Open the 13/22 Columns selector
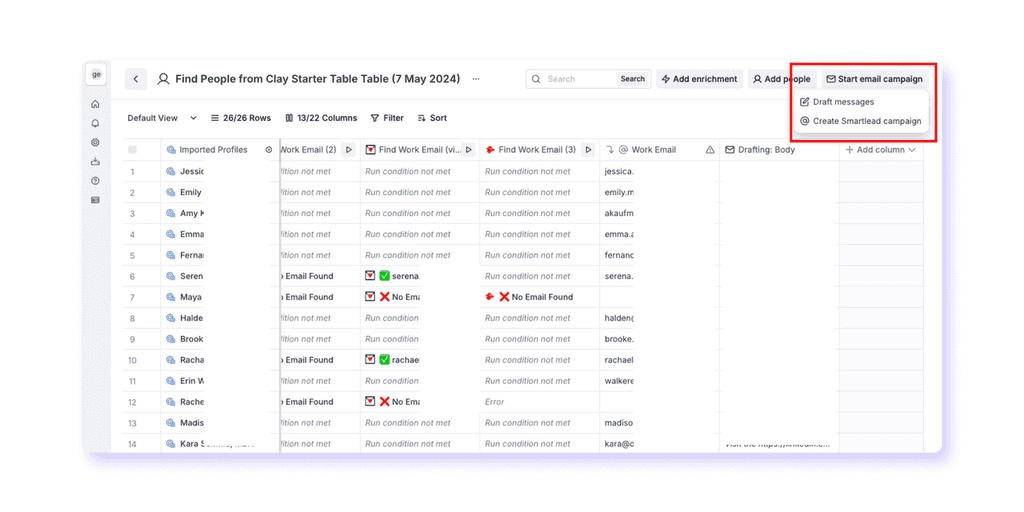Image resolution: width=1024 pixels, height=512 pixels. point(321,118)
